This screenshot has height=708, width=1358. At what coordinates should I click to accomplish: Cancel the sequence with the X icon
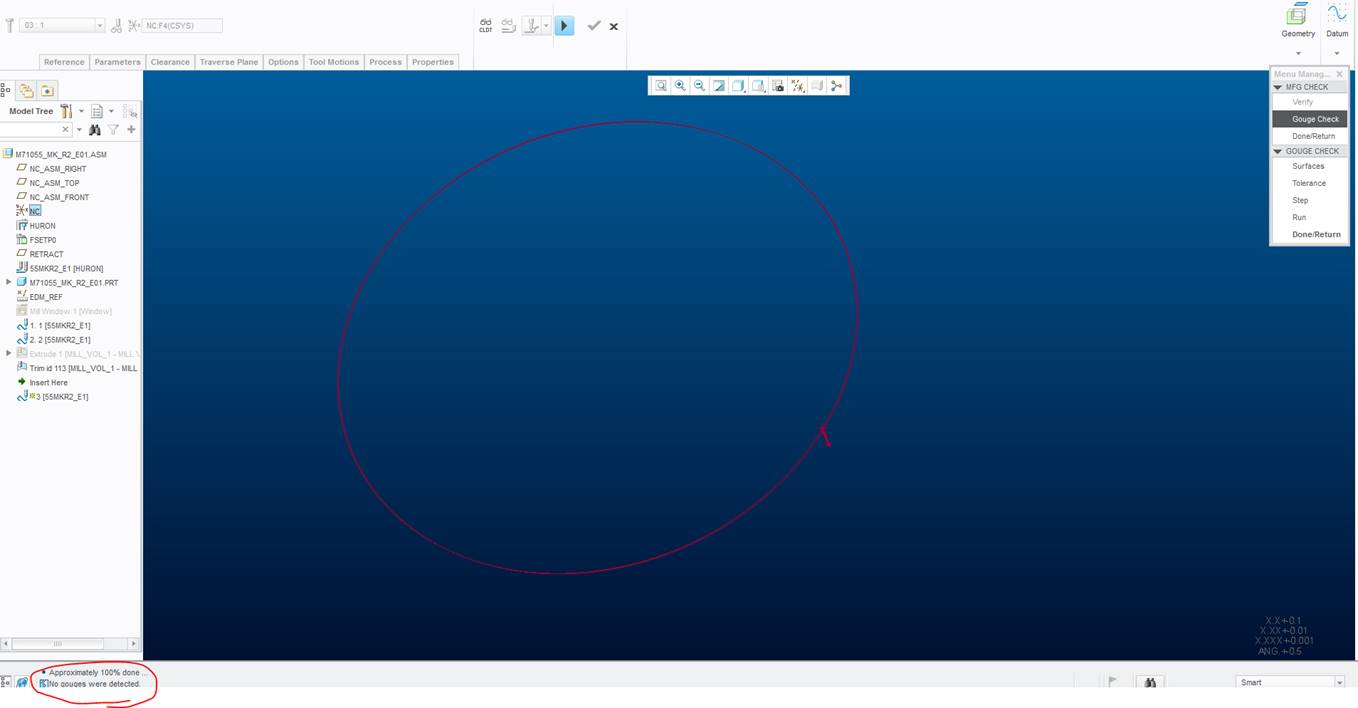[614, 26]
